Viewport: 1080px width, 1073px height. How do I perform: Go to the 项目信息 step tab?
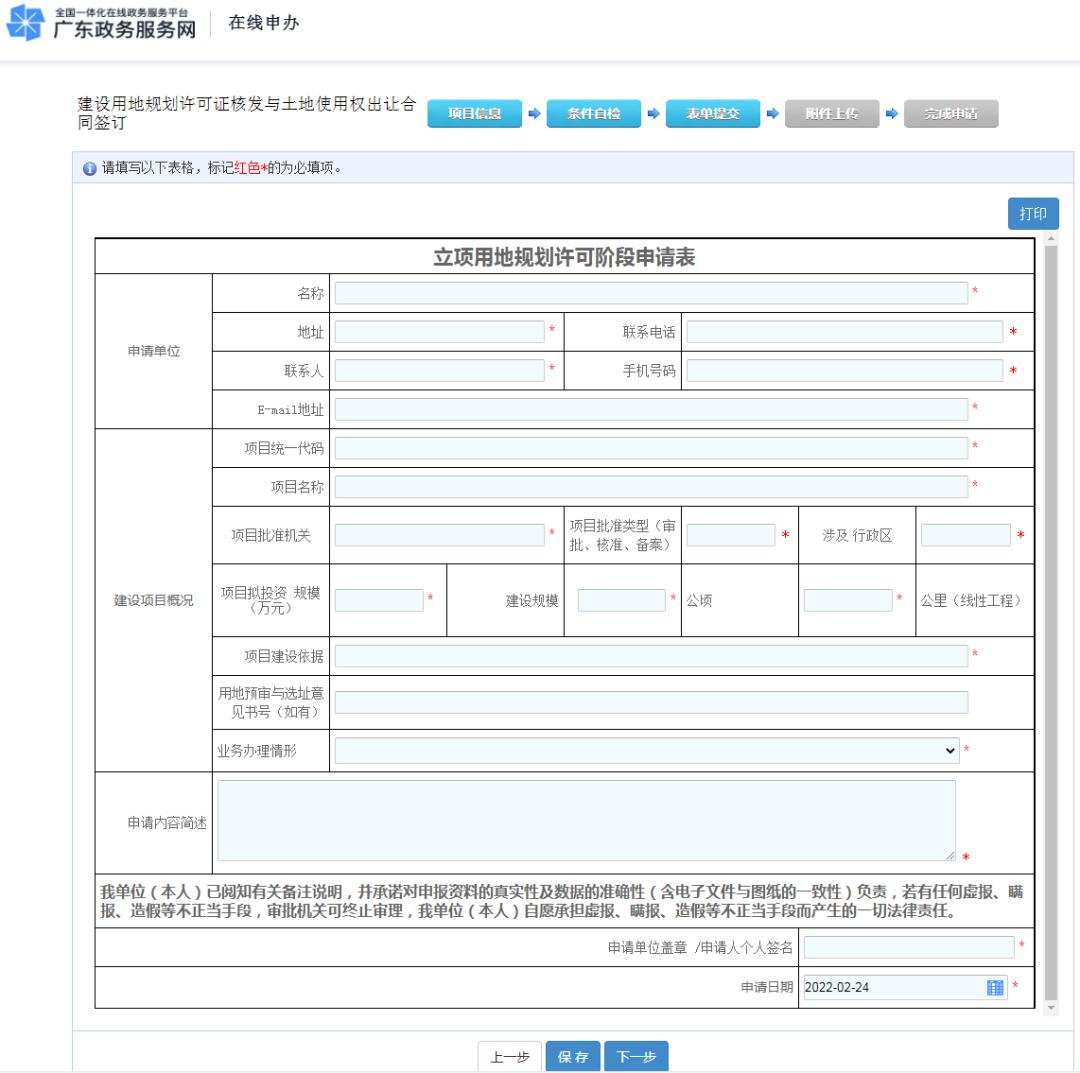[x=474, y=114]
